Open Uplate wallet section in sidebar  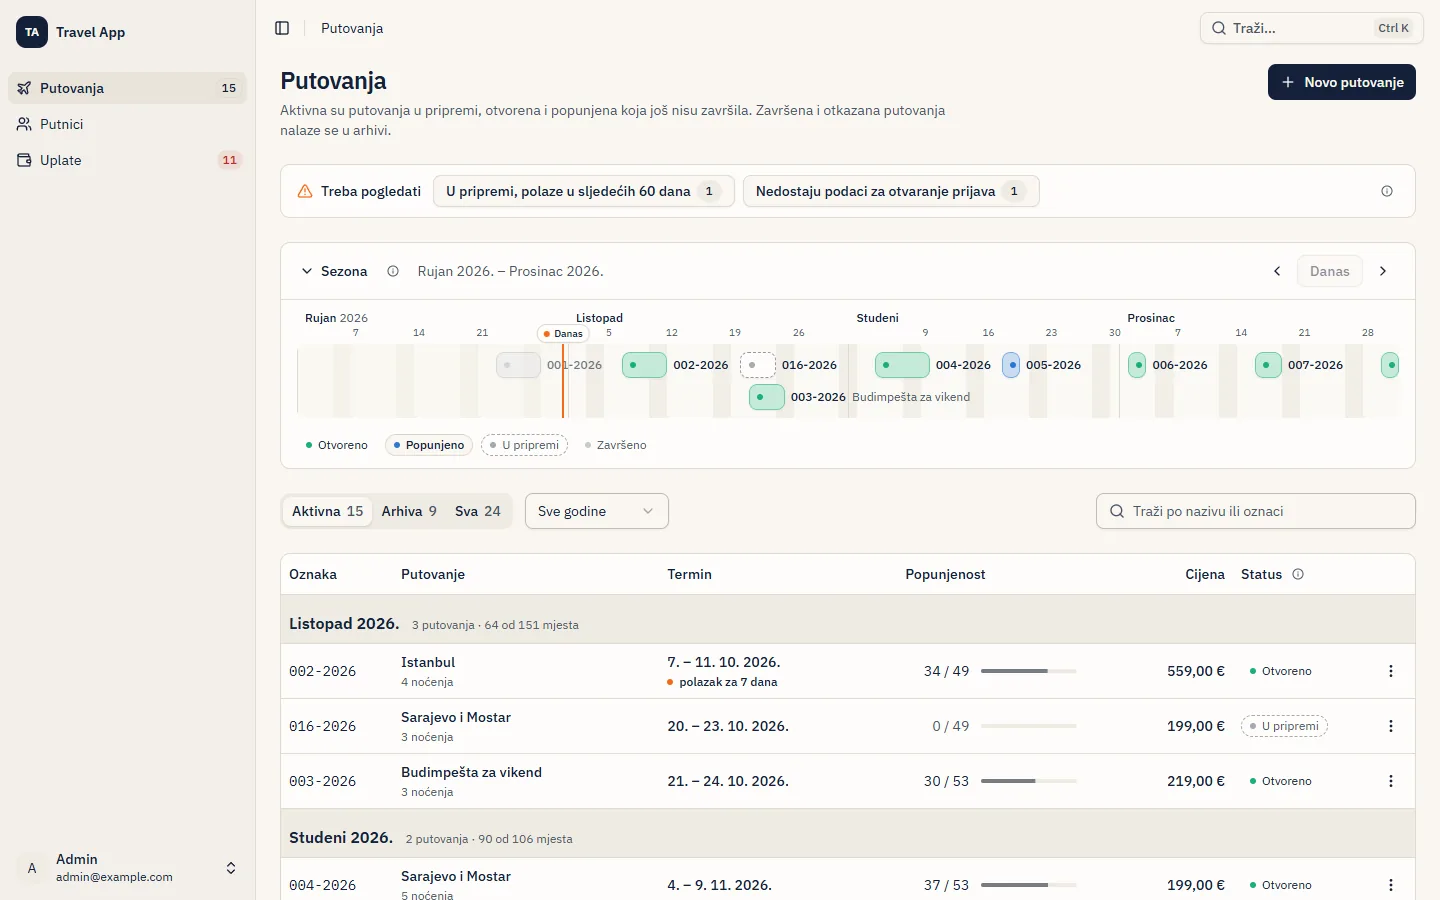[127, 160]
